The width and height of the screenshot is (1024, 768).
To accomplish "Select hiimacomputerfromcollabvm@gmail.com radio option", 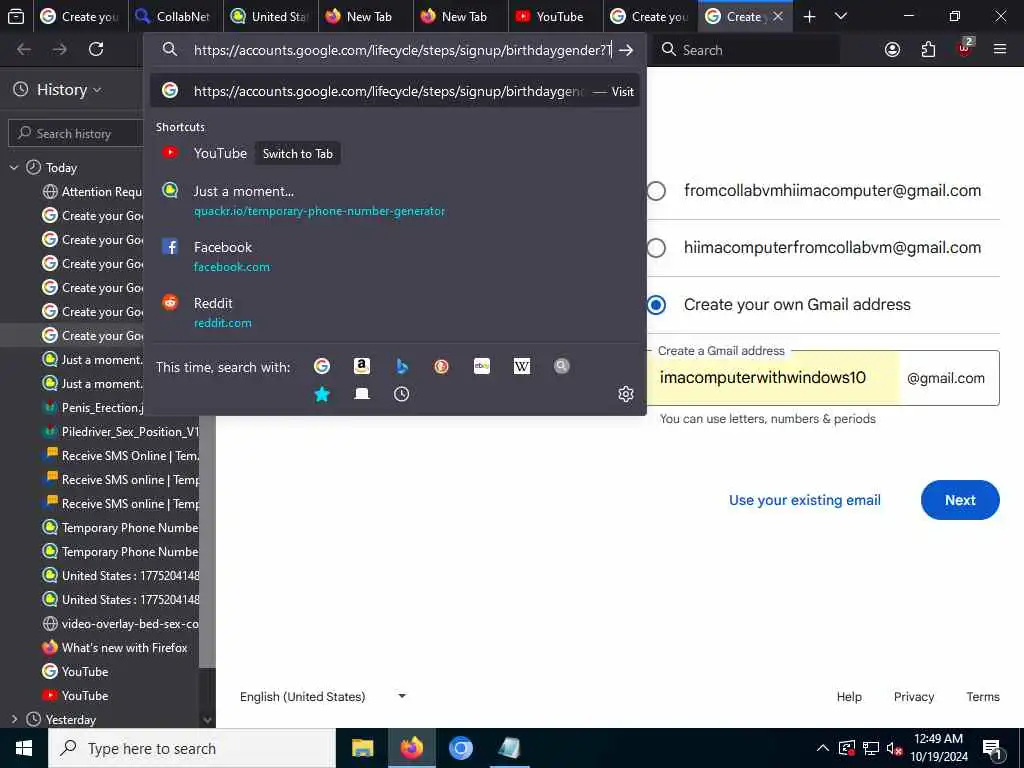I will pyautogui.click(x=656, y=248).
